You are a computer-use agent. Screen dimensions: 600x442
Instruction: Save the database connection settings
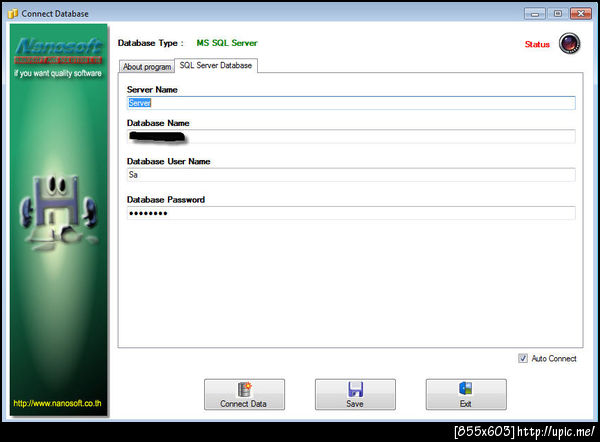point(355,395)
